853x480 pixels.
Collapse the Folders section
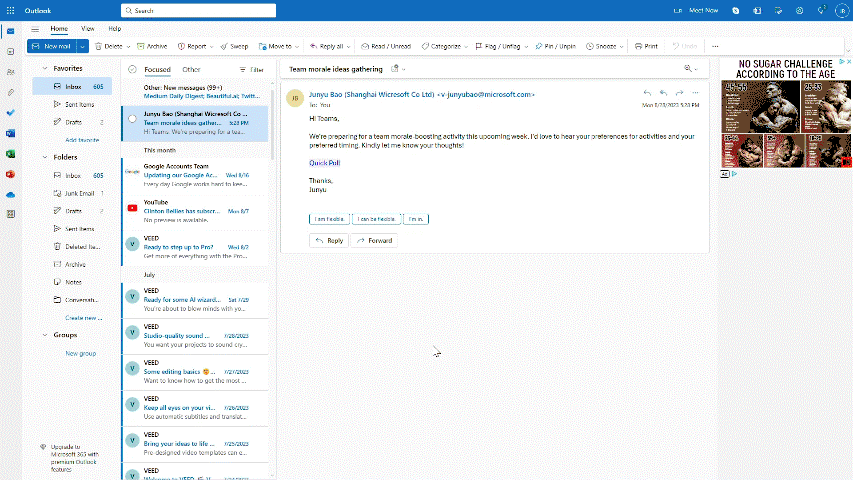45,157
